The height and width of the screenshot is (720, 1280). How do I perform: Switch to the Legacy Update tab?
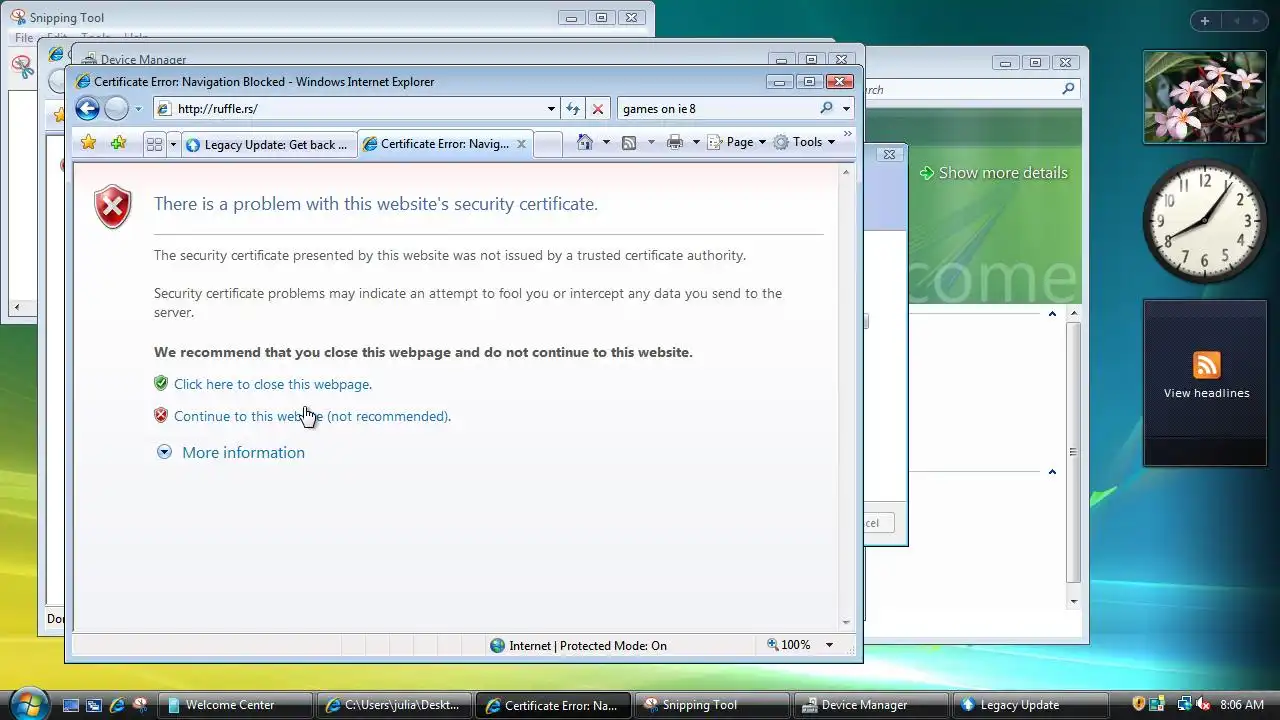(x=267, y=144)
